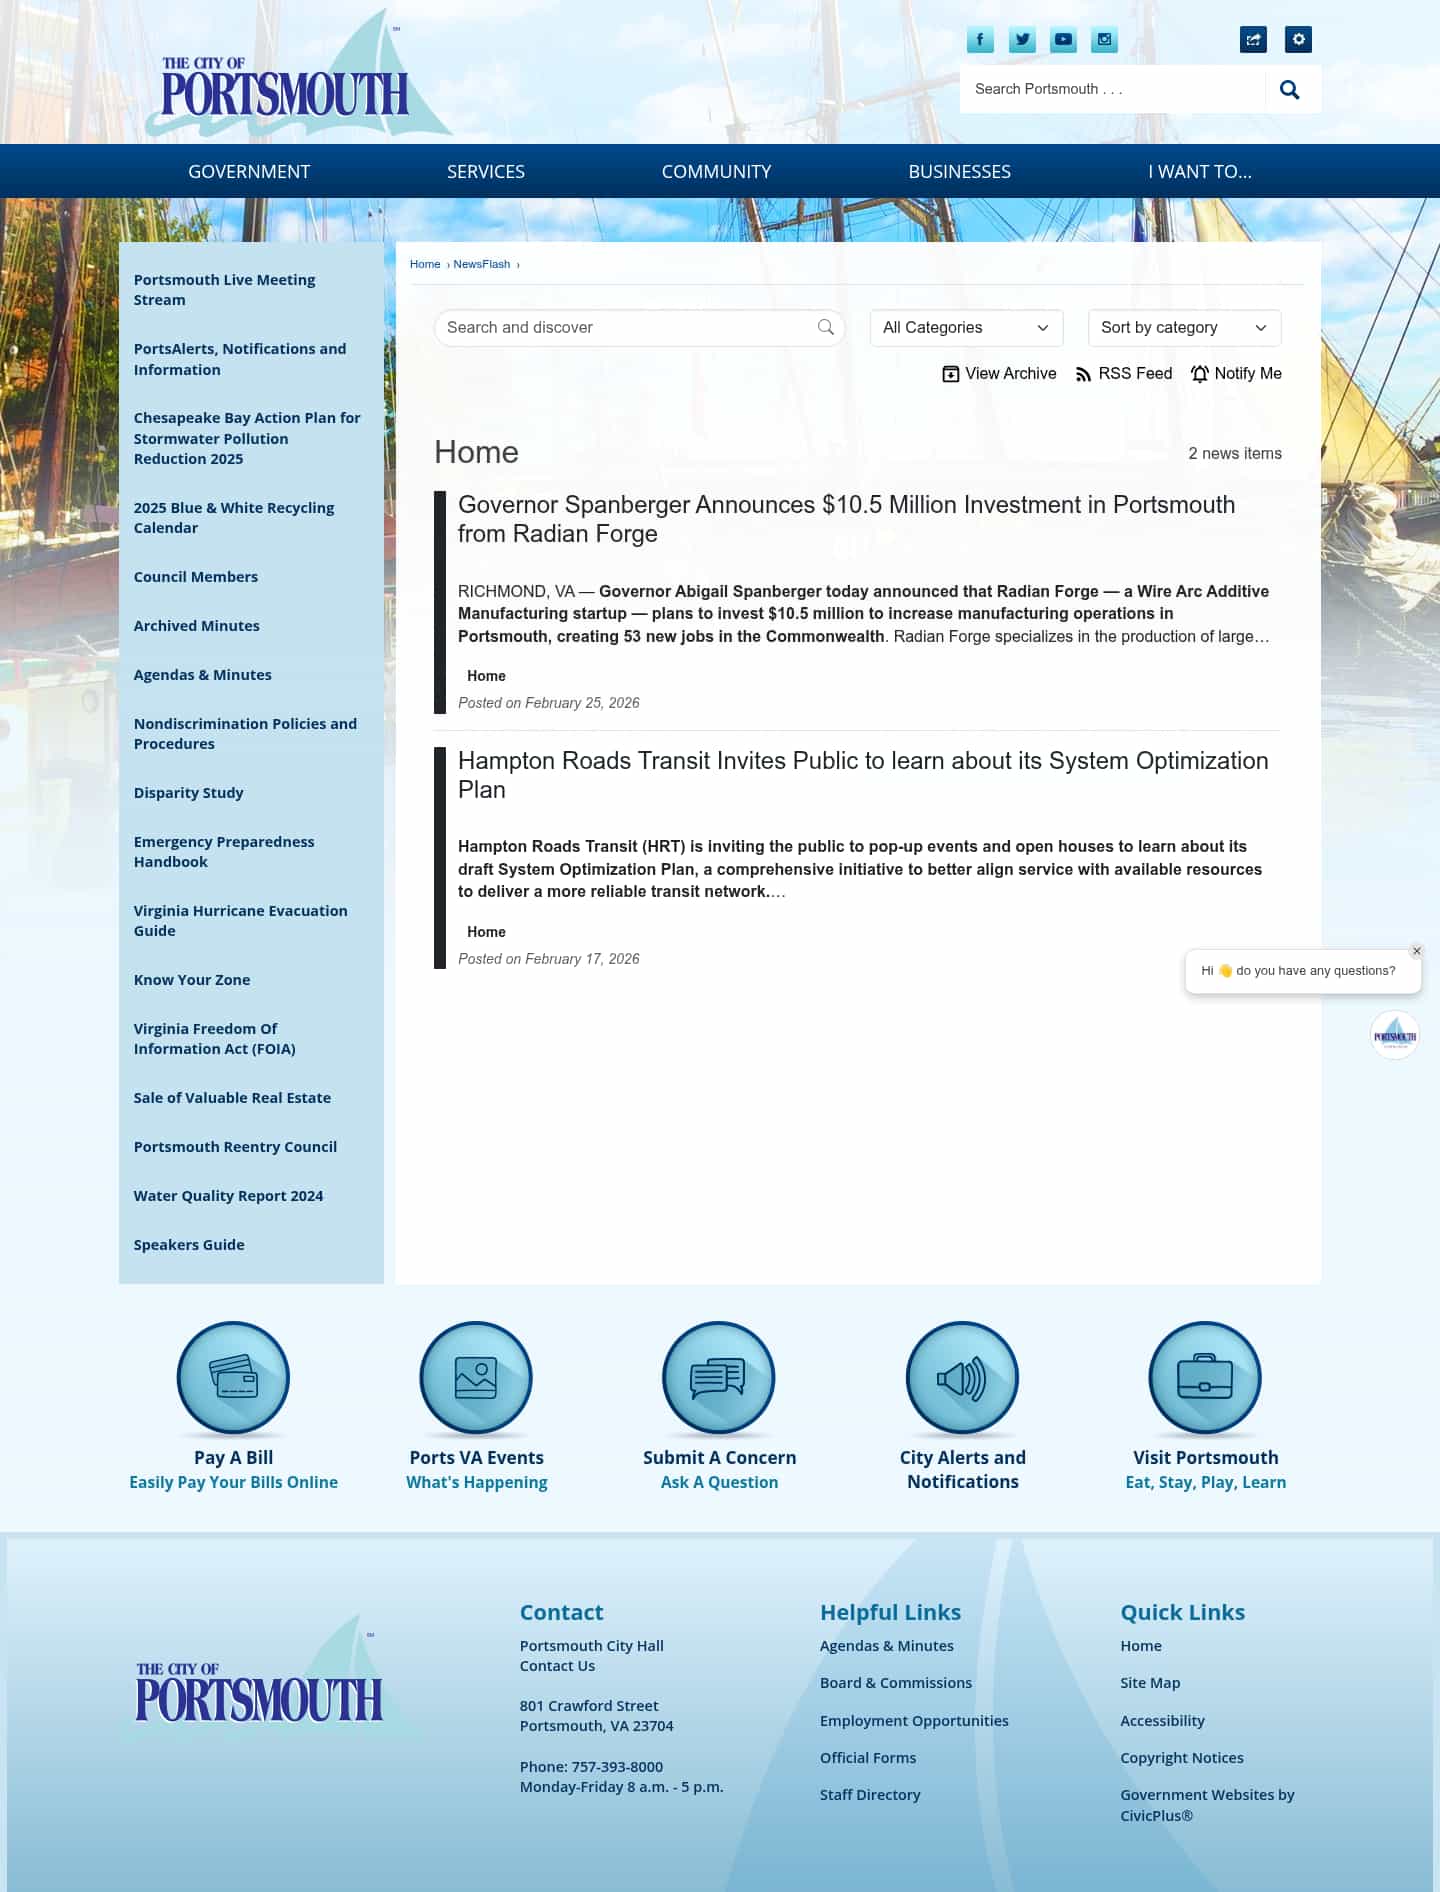Screen dimensions: 1440x1892
Task: Click the Search Portsmouth magnifier button
Action: [1290, 89]
